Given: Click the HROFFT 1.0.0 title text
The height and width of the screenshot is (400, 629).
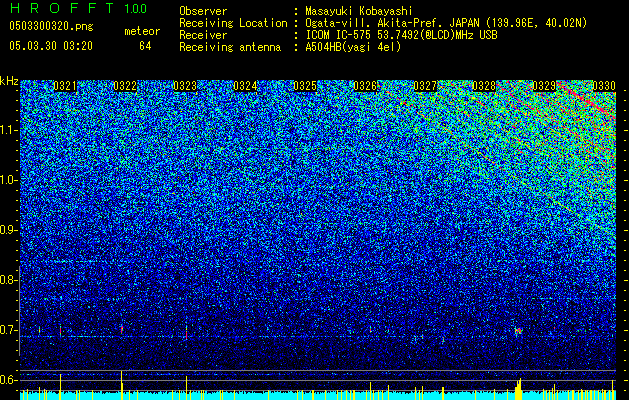Looking at the screenshot, I should point(78,8).
